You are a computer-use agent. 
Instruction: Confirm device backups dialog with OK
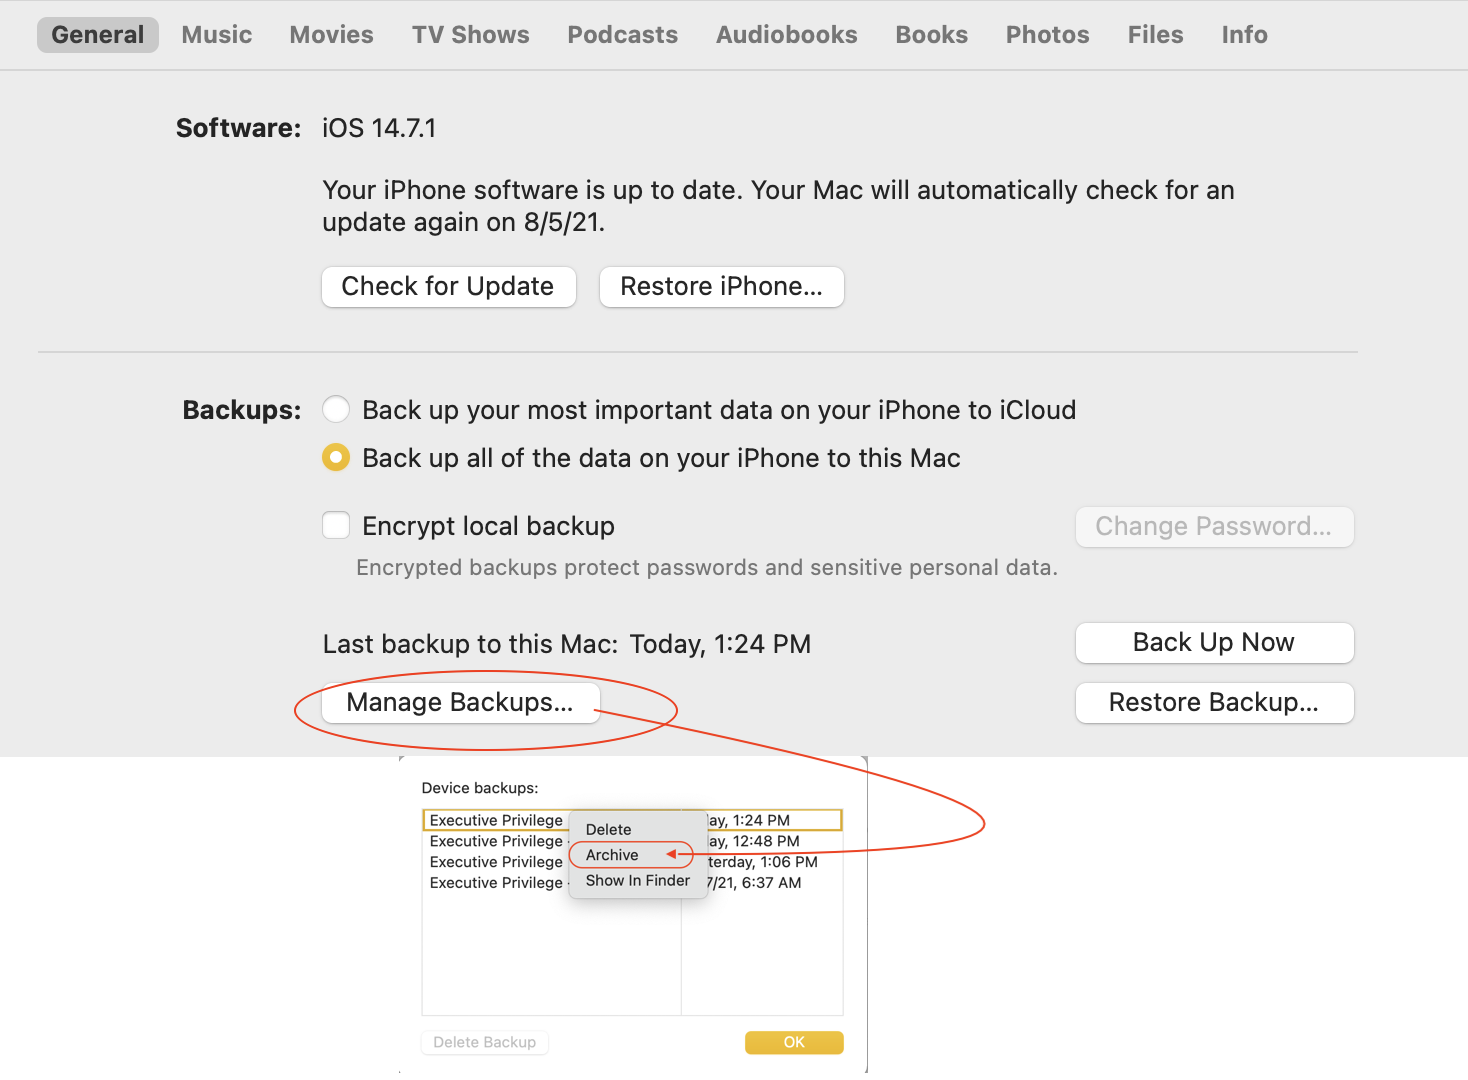click(794, 1042)
